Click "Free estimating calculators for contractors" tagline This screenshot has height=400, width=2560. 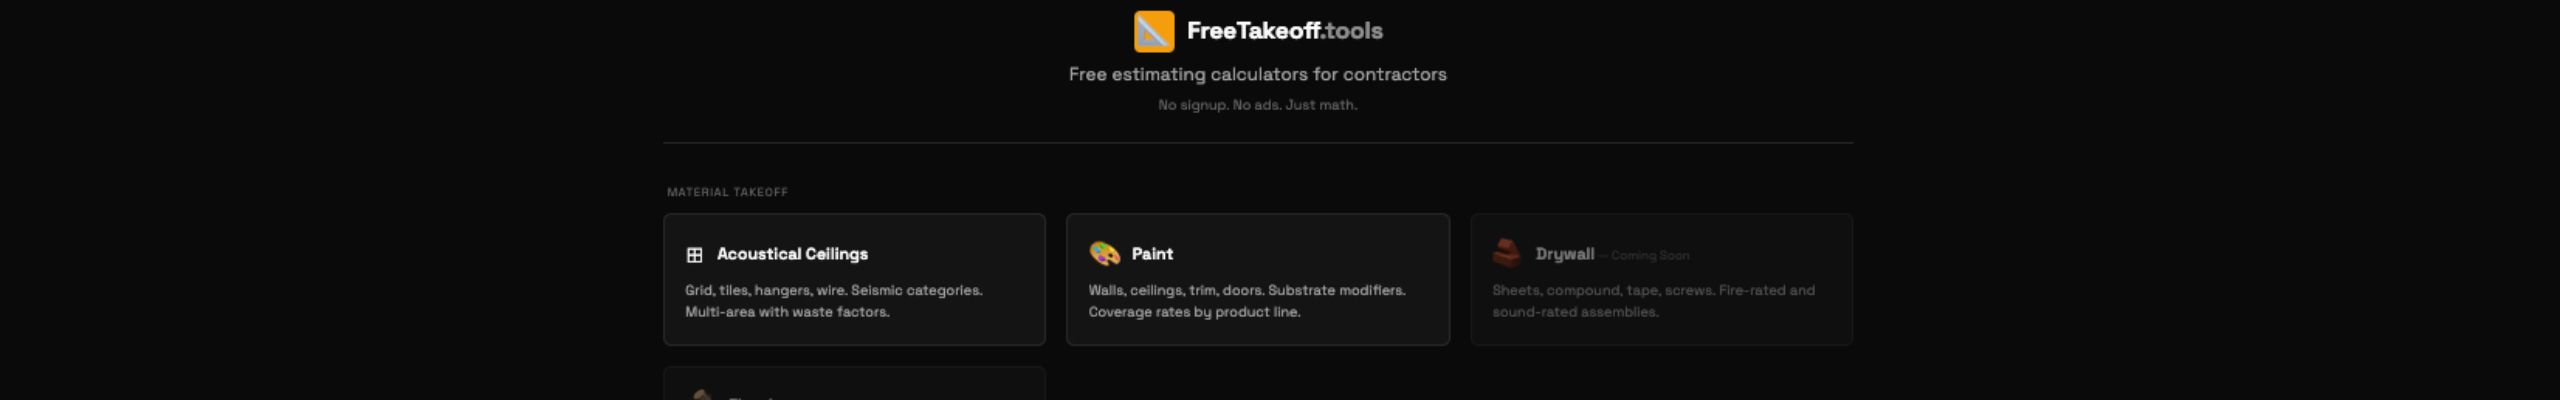[x=1257, y=74]
